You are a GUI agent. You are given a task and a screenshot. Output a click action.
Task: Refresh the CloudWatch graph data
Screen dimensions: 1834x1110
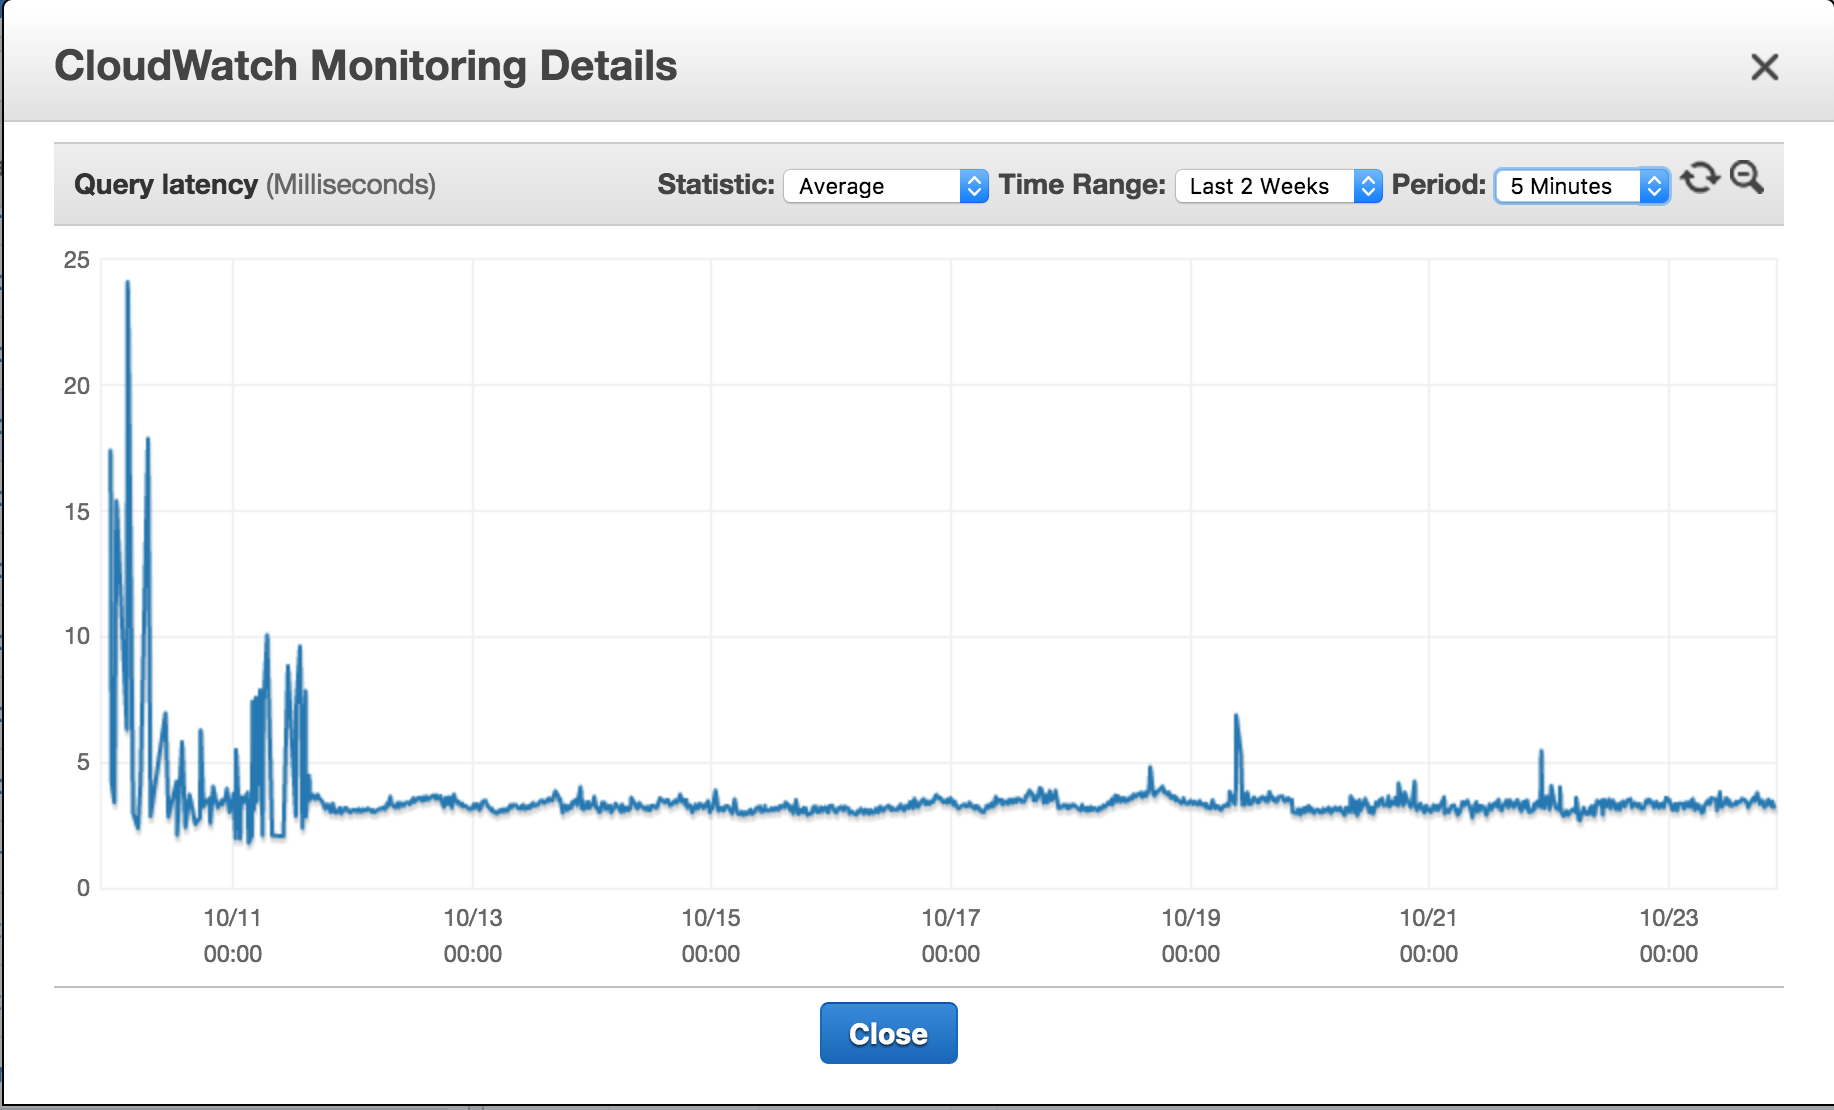point(1699,178)
